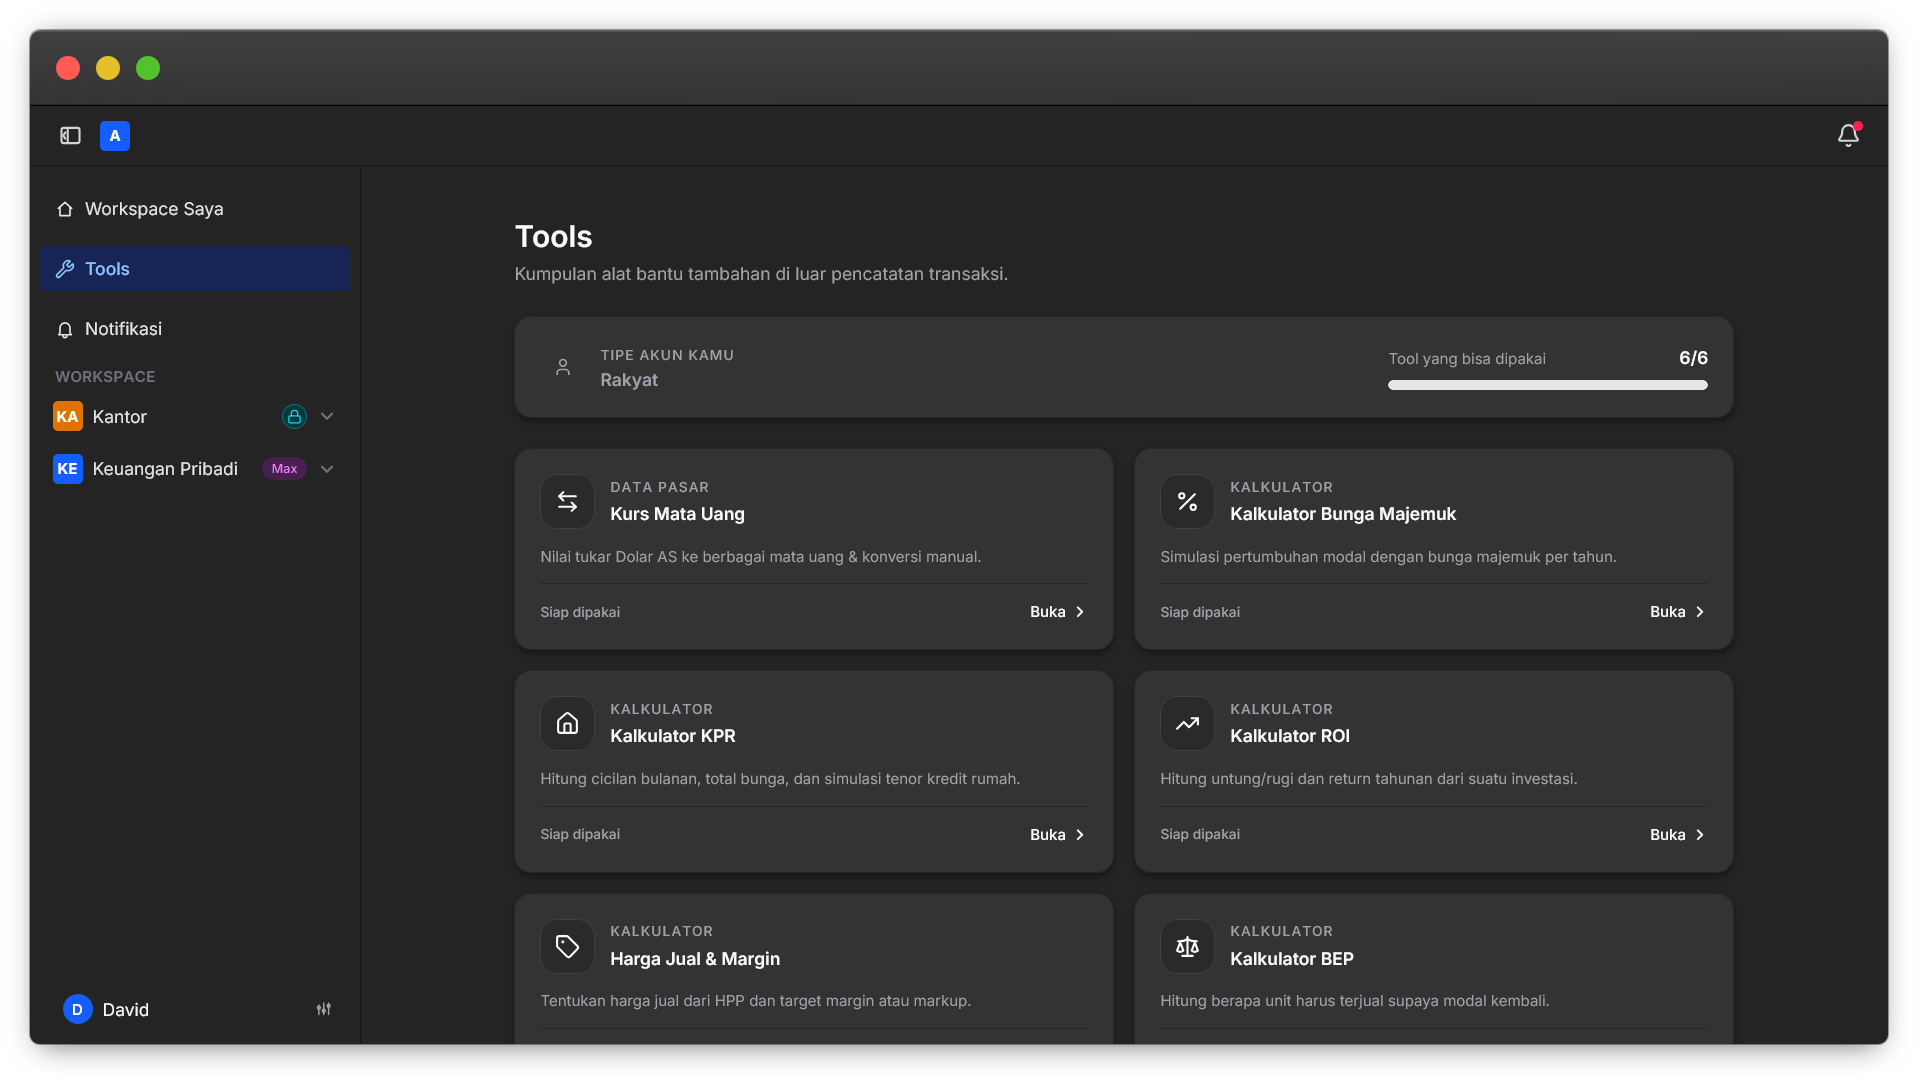
Task: Click the Kalkulator ROI trend icon
Action: click(1187, 723)
